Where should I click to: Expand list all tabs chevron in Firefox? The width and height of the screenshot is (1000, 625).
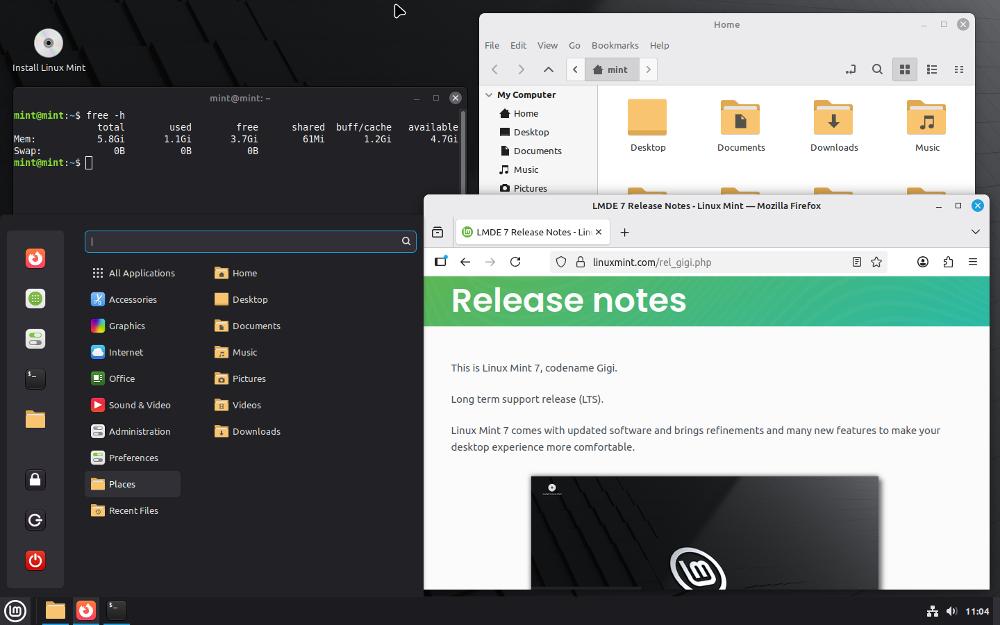975,232
